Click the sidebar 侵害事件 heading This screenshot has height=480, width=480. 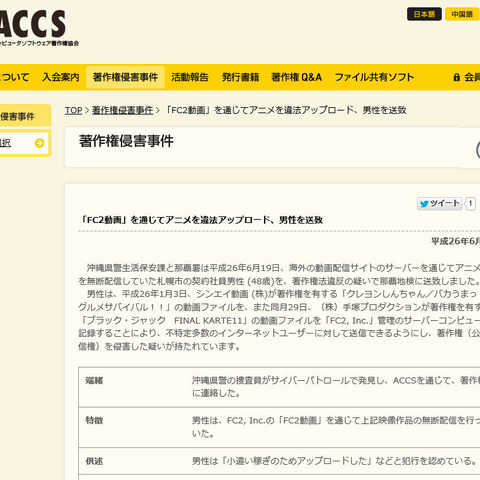[x=25, y=116]
